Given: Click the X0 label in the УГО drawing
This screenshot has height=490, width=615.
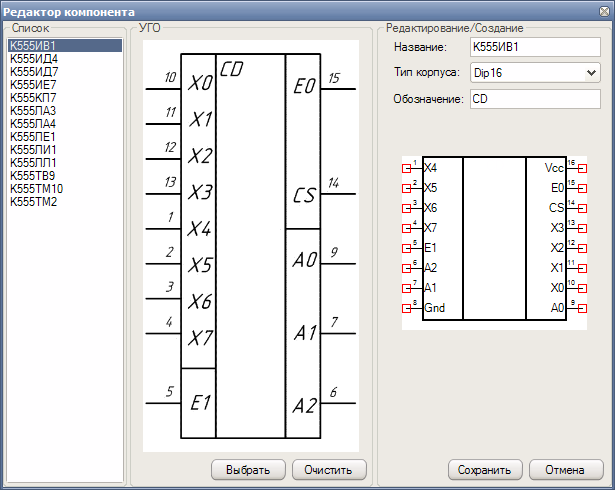Looking at the screenshot, I should coord(200,83).
